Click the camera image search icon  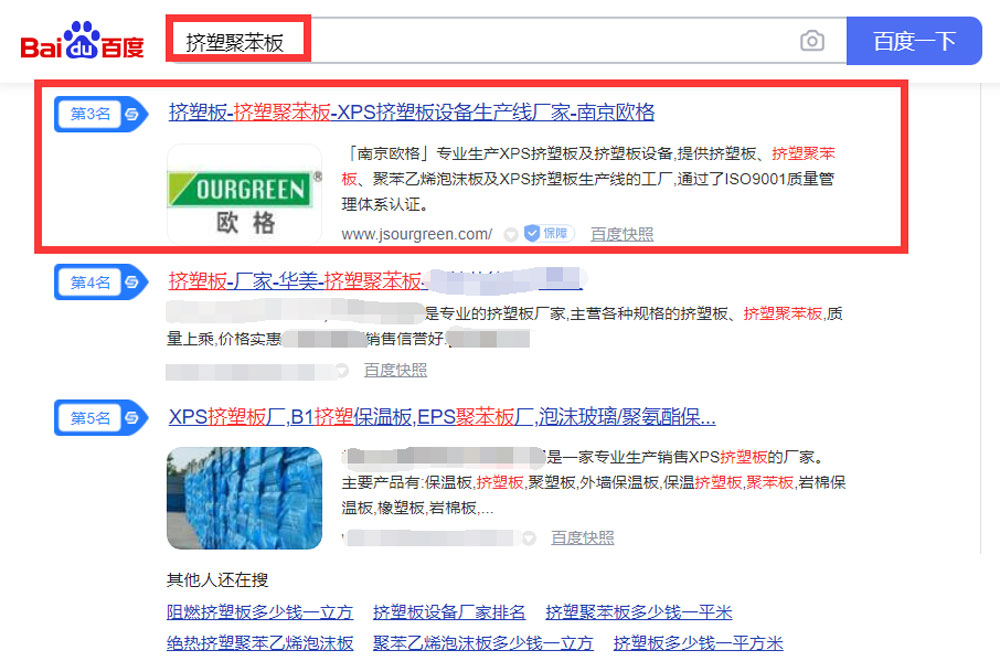click(812, 41)
